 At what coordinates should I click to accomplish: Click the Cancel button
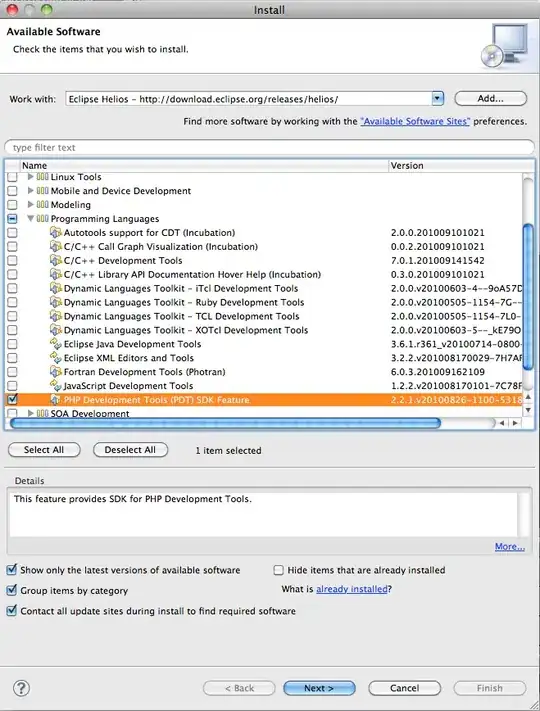pyautogui.click(x=404, y=688)
